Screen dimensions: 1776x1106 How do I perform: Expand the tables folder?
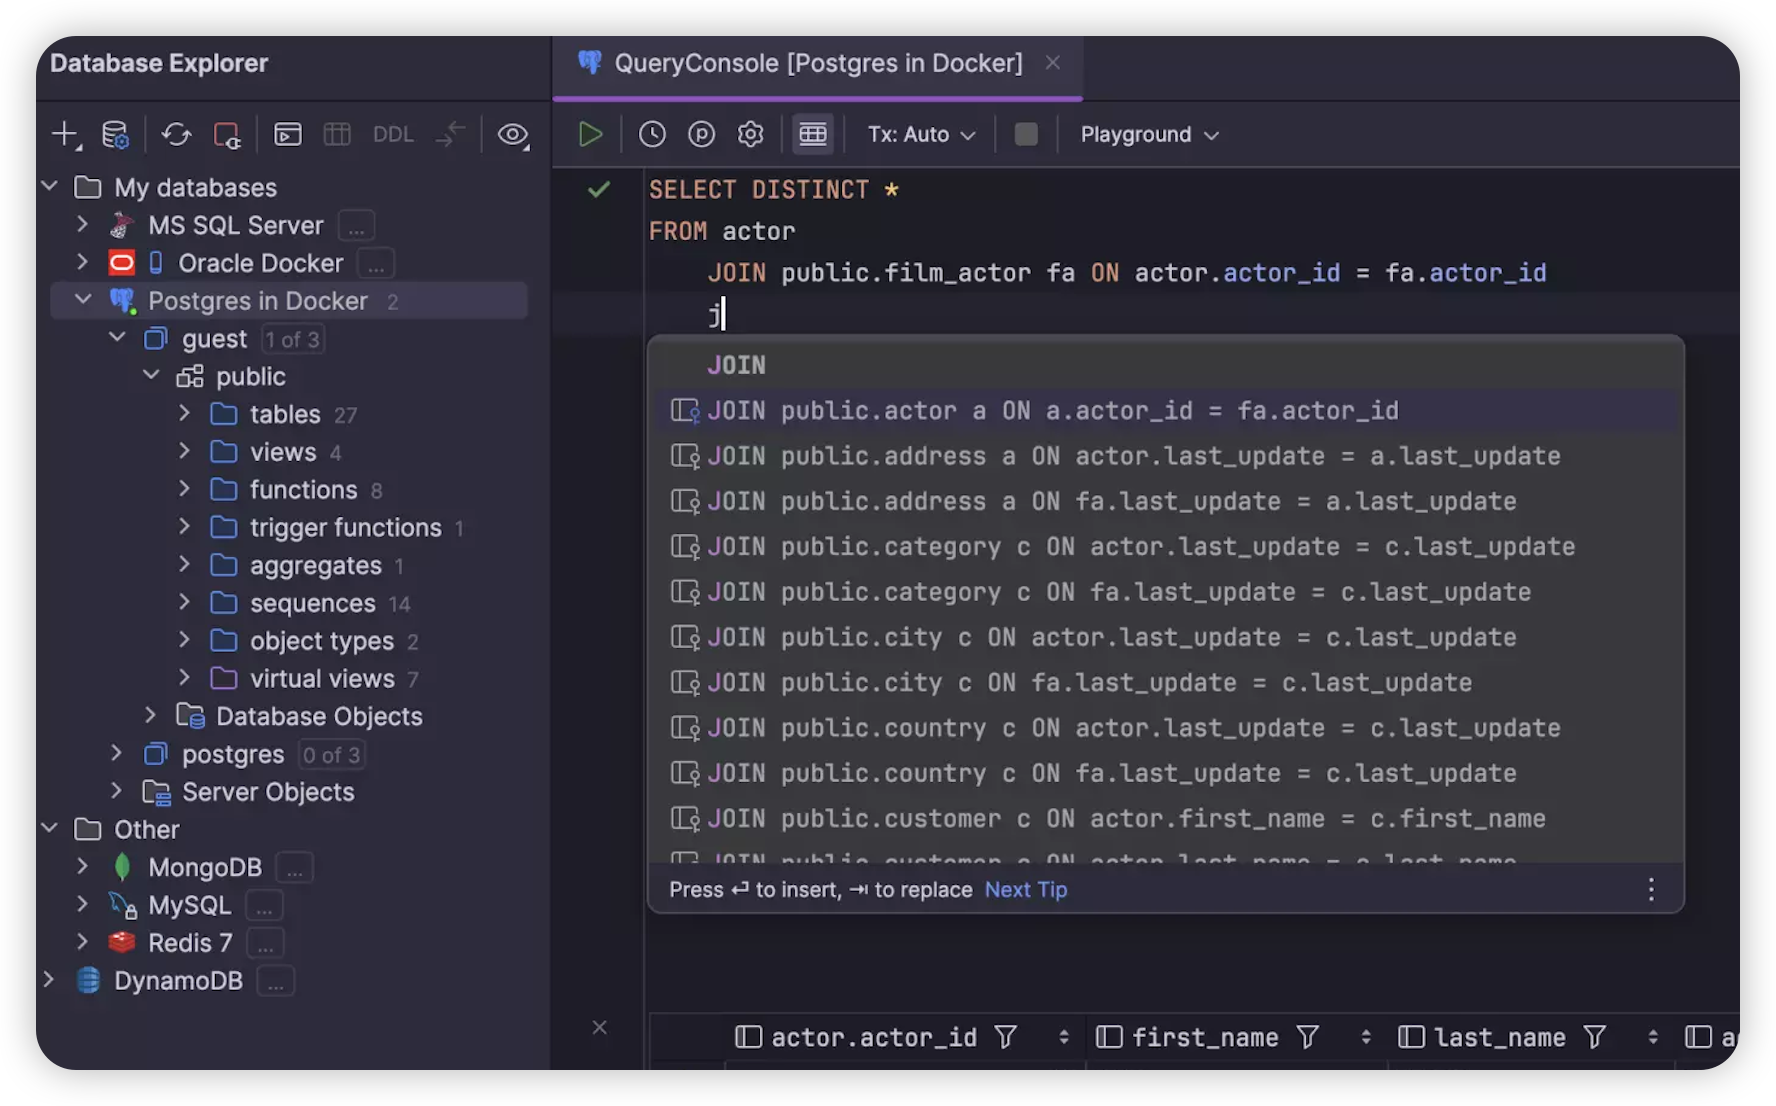[184, 413]
